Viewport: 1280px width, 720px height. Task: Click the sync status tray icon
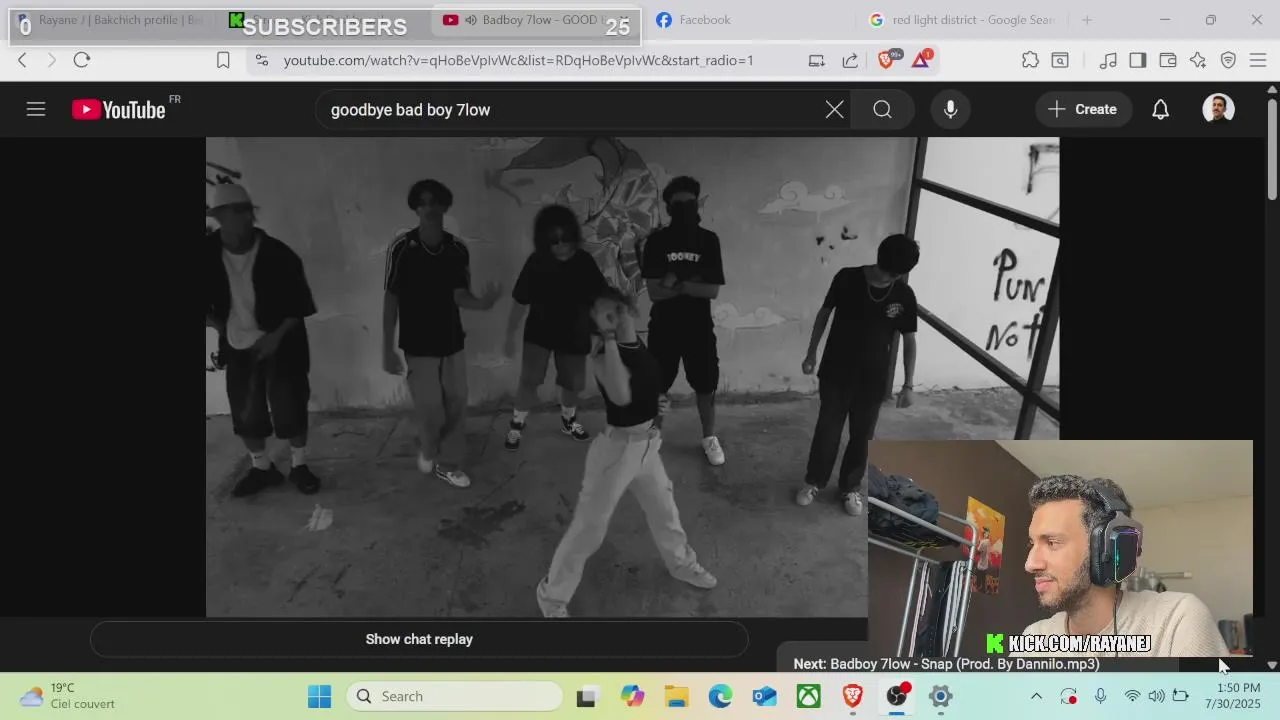[1068, 696]
